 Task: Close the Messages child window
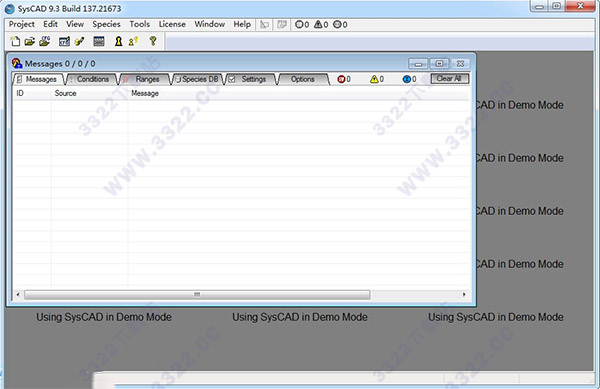[x=461, y=63]
